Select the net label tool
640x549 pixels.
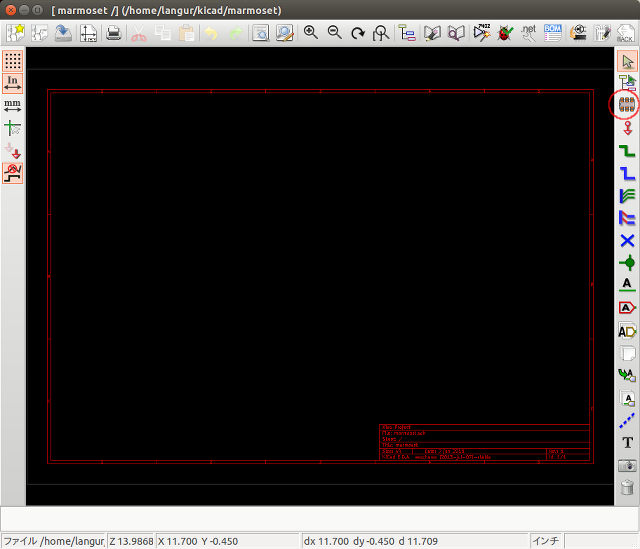click(627, 285)
